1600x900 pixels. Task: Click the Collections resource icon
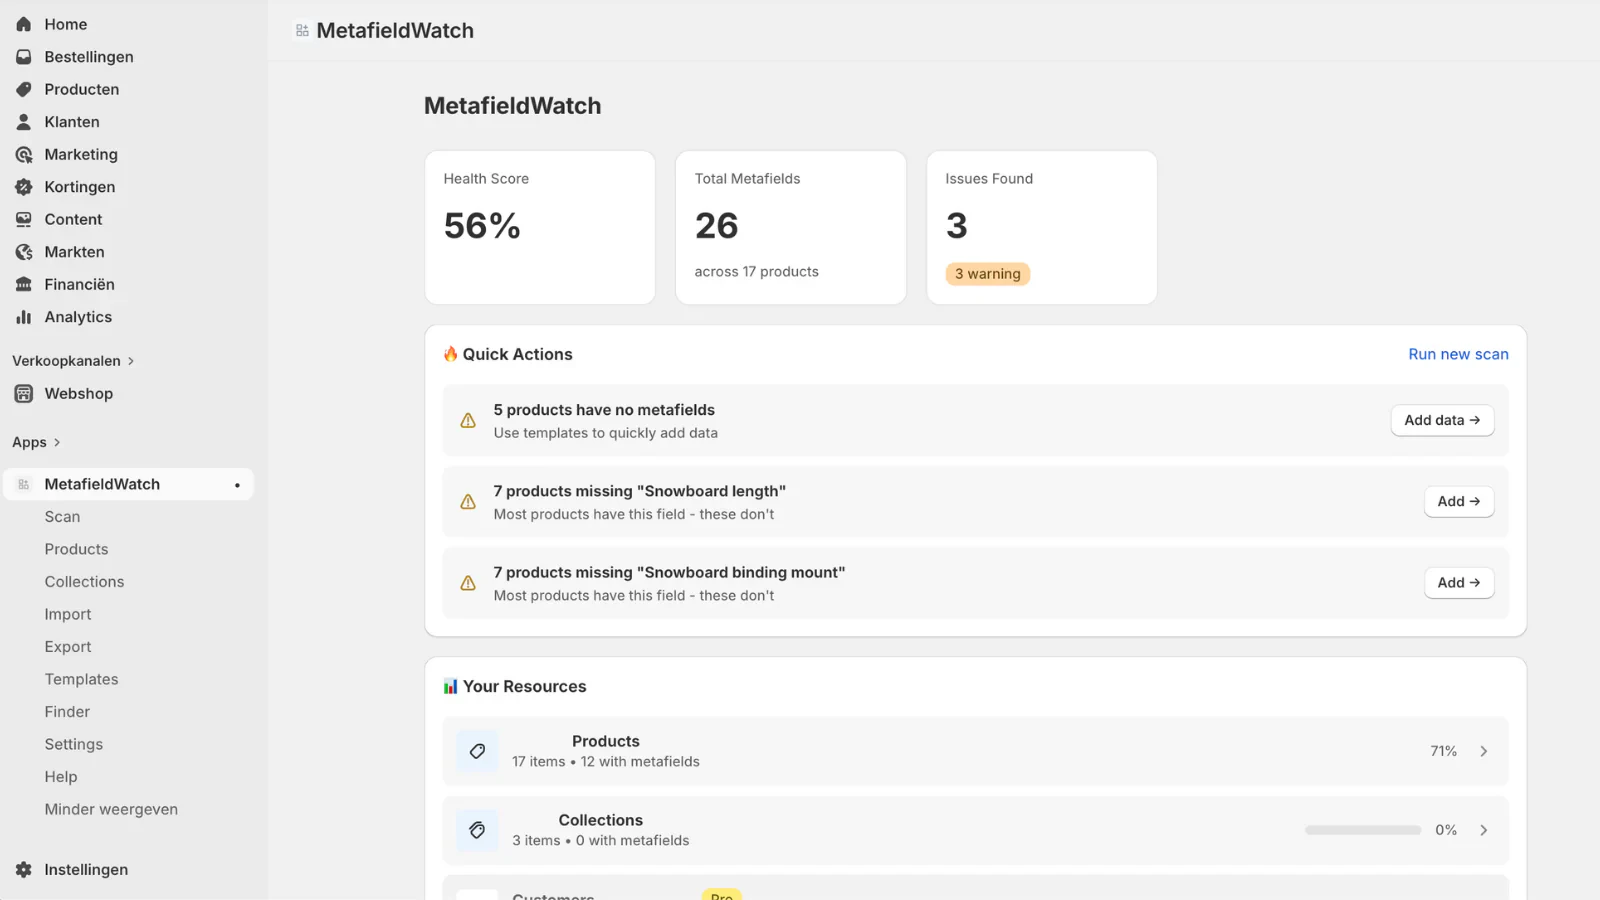tap(477, 830)
